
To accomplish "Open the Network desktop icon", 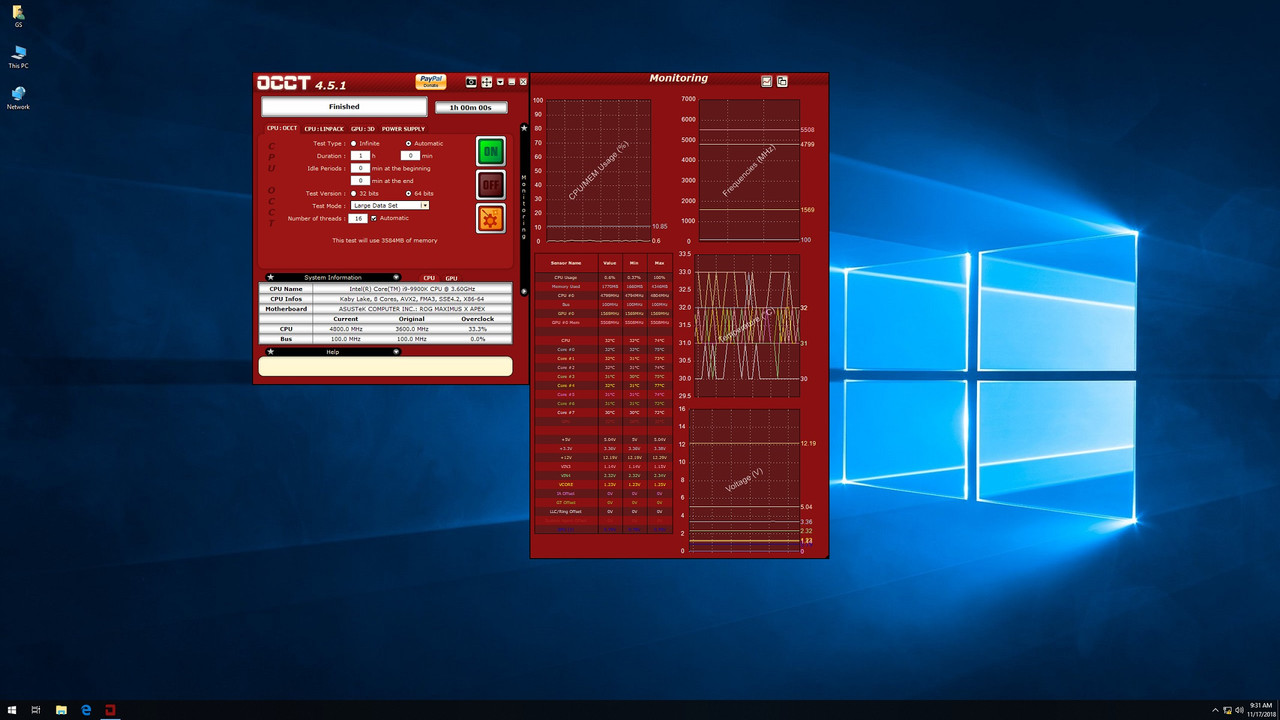I will (x=18, y=98).
